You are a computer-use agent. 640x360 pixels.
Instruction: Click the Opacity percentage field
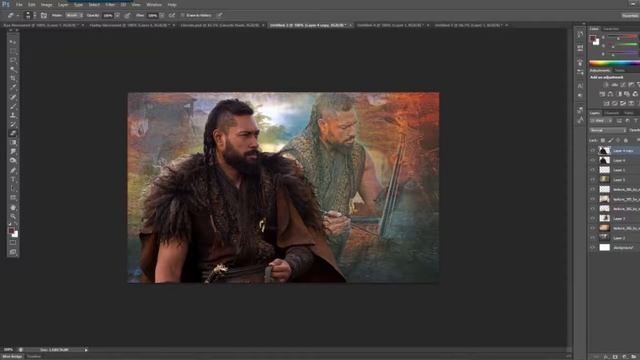tap(108, 16)
